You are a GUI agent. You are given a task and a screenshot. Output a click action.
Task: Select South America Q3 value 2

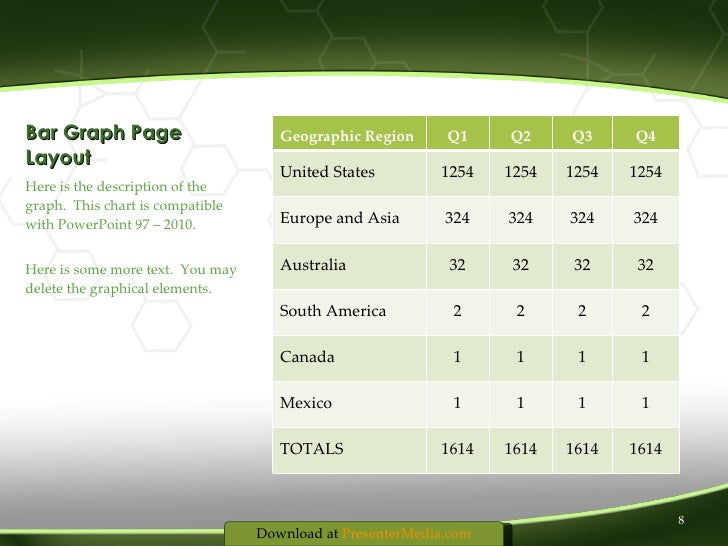(x=582, y=312)
